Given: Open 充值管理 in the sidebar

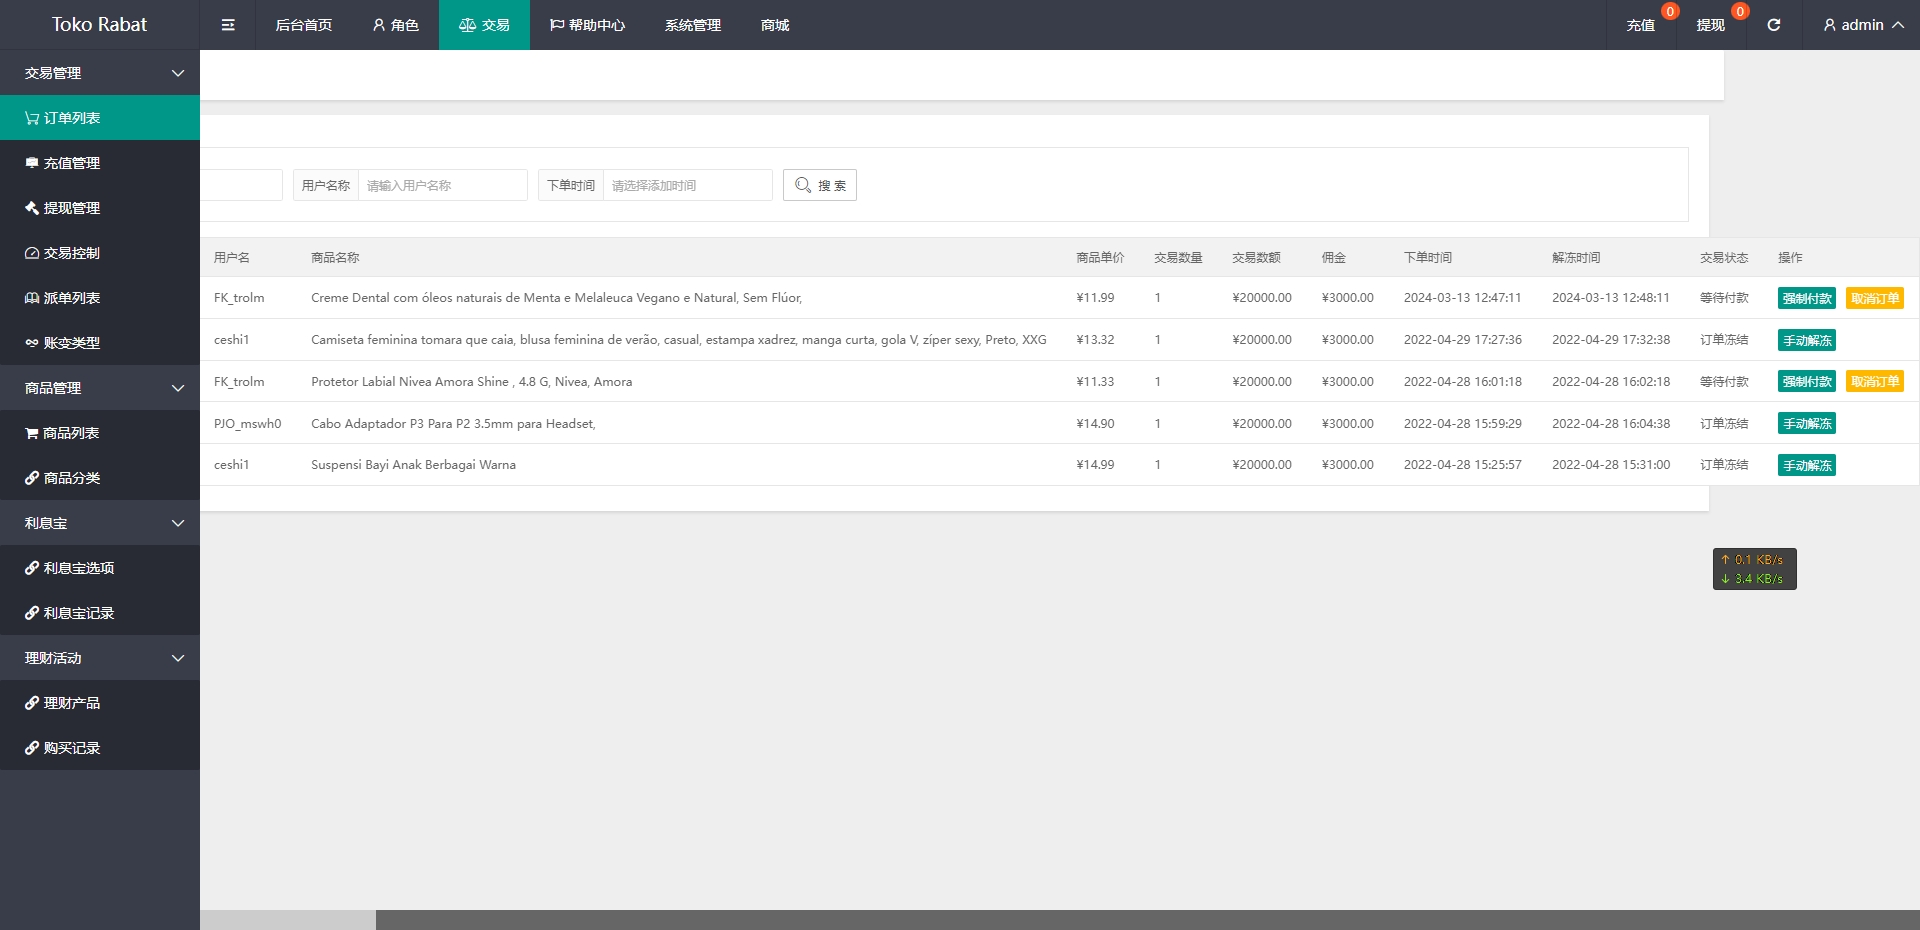Looking at the screenshot, I should coord(100,163).
